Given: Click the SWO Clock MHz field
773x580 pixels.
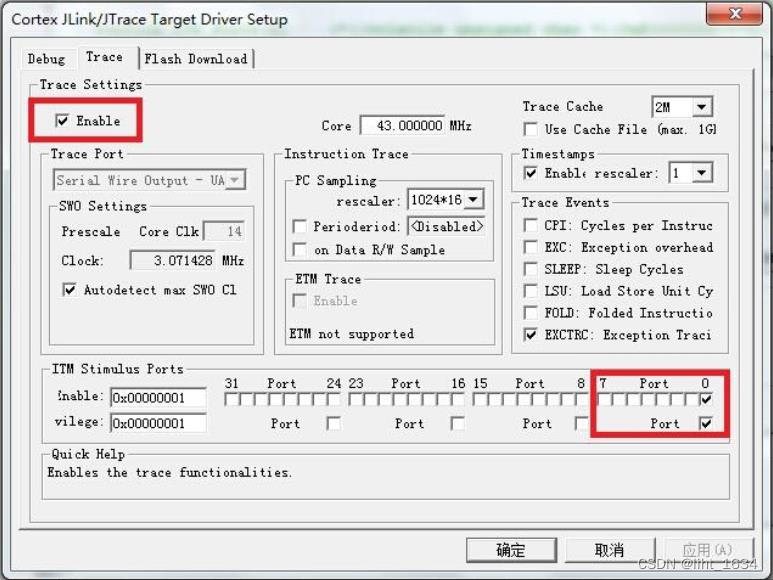Looking at the screenshot, I should [x=173, y=261].
